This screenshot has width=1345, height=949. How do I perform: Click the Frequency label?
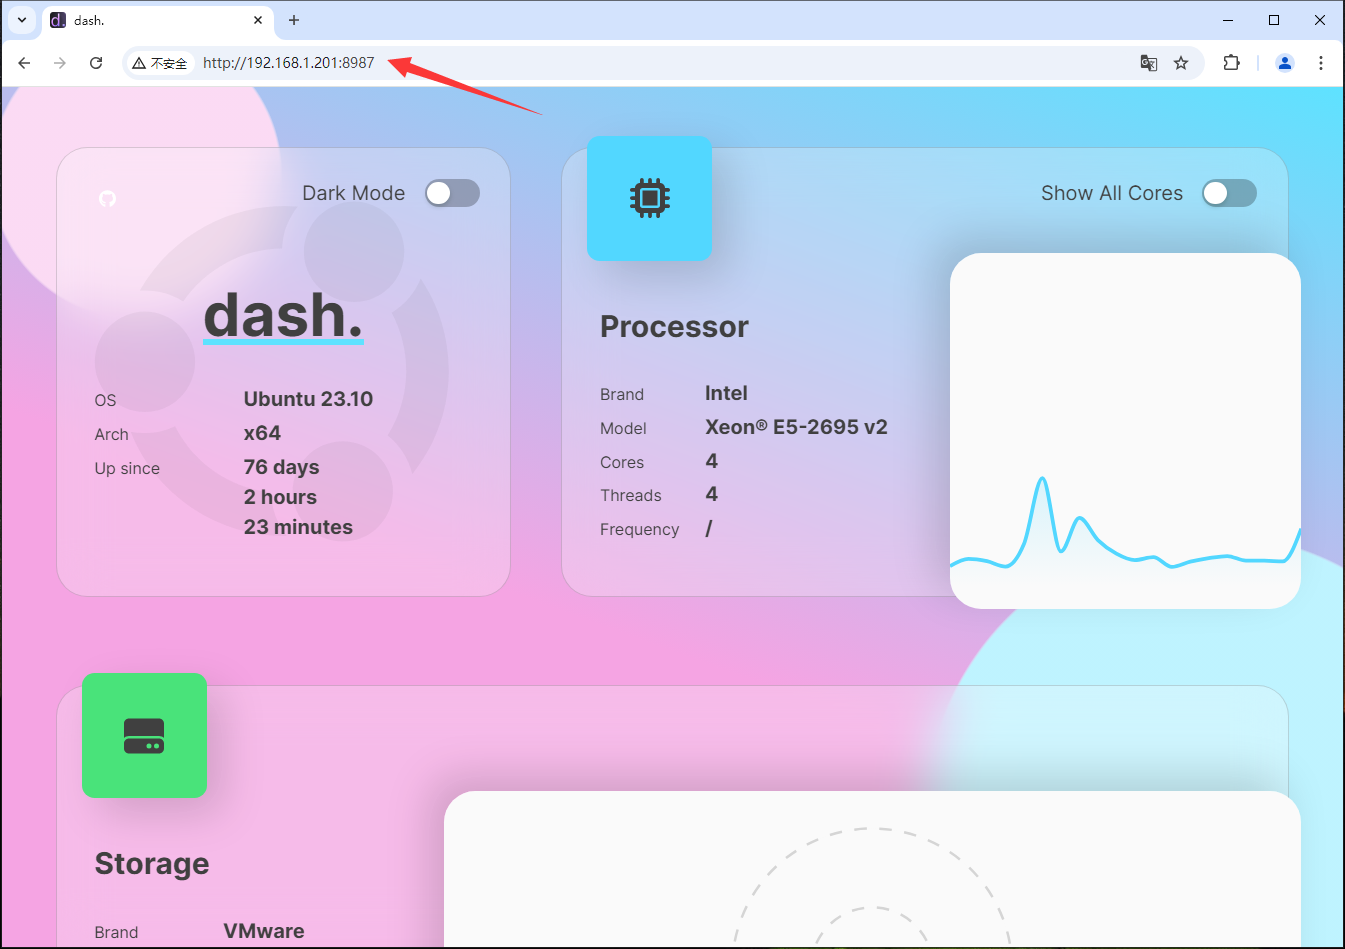click(x=639, y=529)
